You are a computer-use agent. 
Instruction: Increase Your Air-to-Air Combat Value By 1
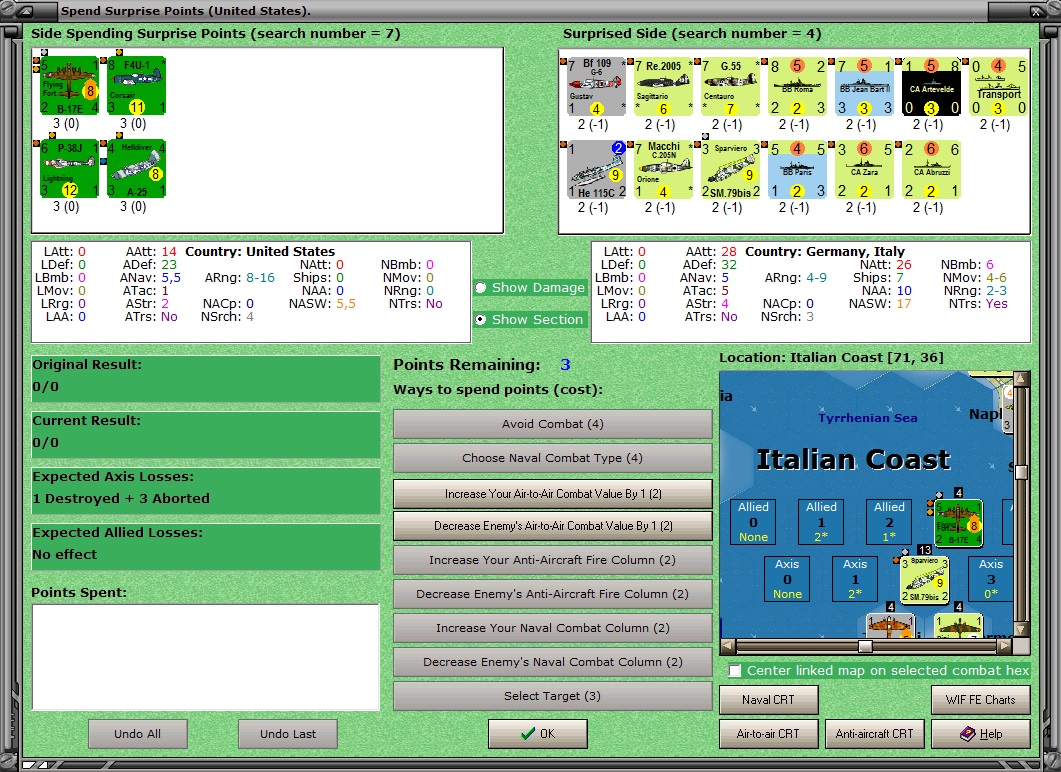click(x=552, y=494)
